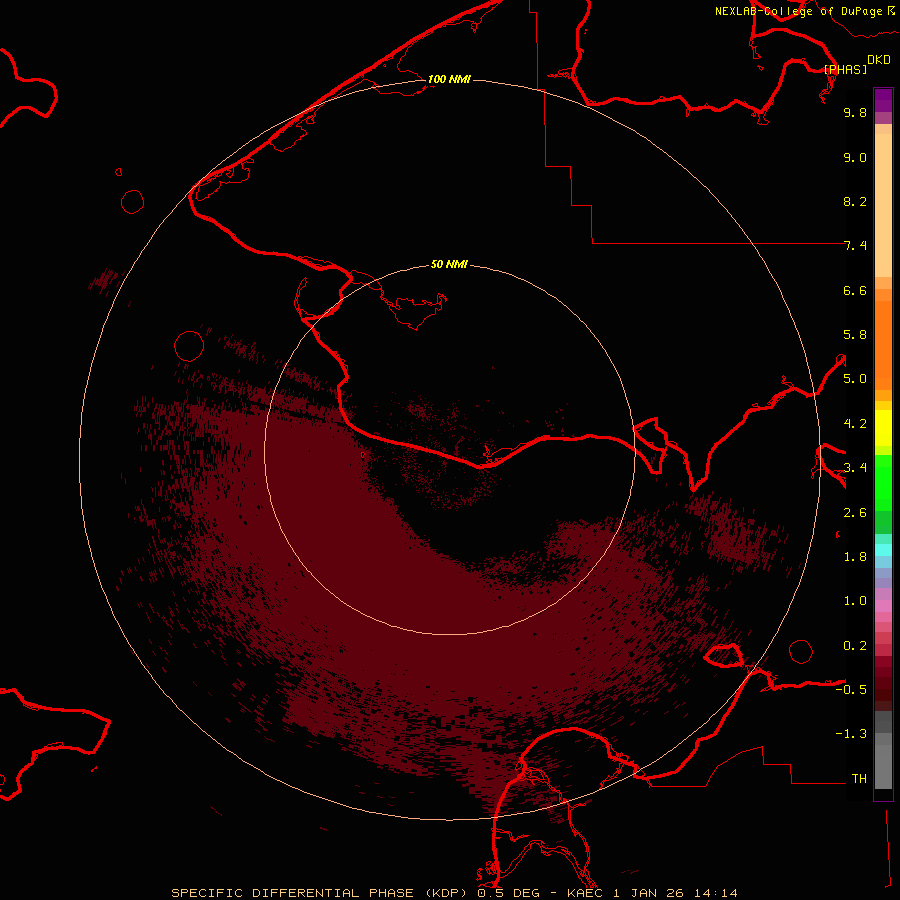Click the 0.5 DEG elevation text
This screenshot has height=900, width=900.
510,893
